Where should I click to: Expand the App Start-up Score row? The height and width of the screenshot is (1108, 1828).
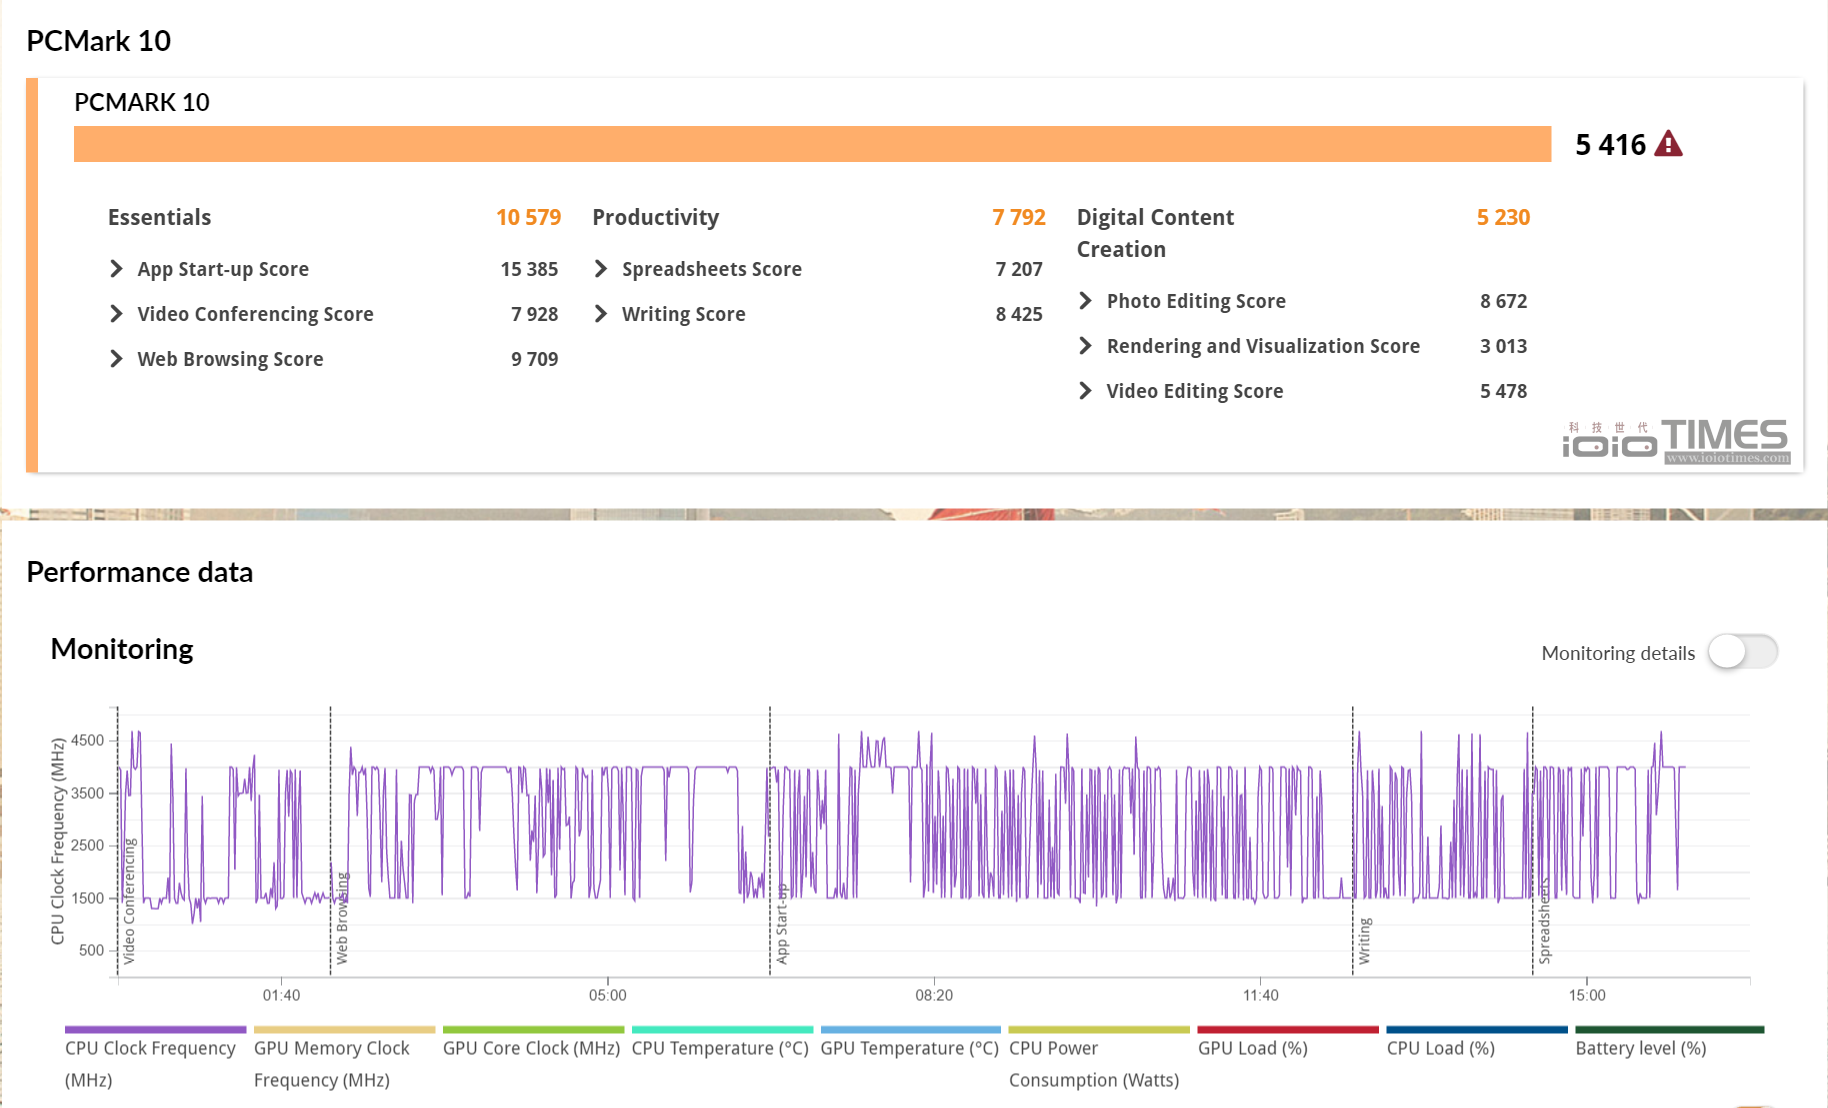pos(116,269)
